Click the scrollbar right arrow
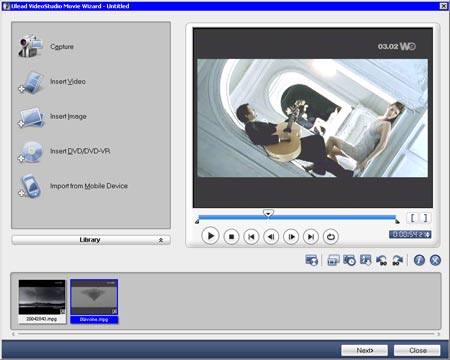 click(x=438, y=333)
